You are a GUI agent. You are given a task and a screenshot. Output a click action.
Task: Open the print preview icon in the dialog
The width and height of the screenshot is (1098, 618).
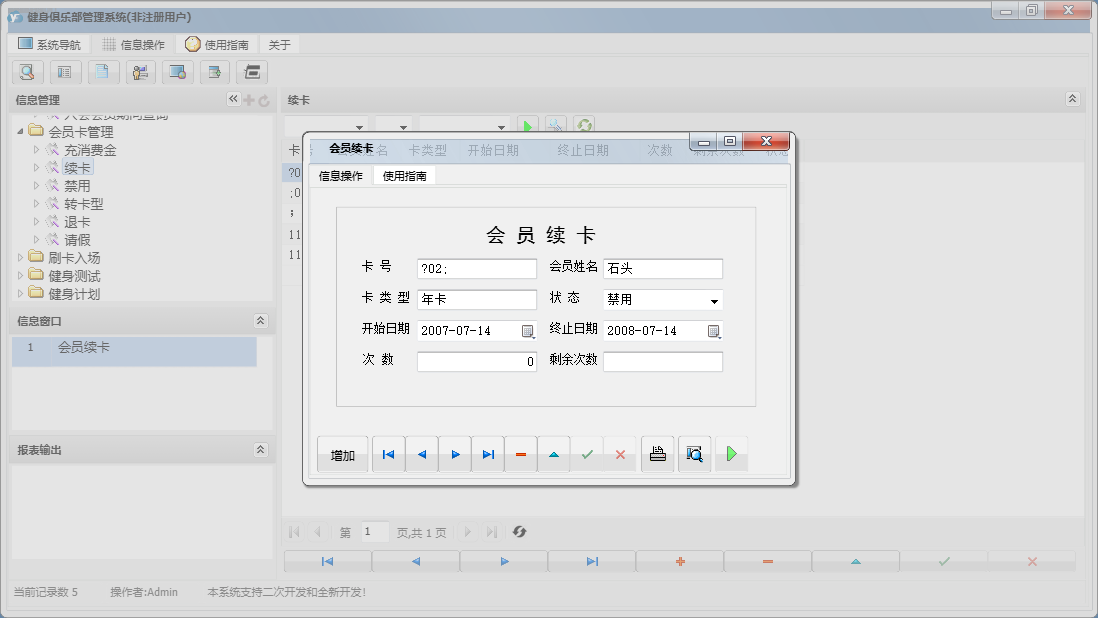coord(694,453)
